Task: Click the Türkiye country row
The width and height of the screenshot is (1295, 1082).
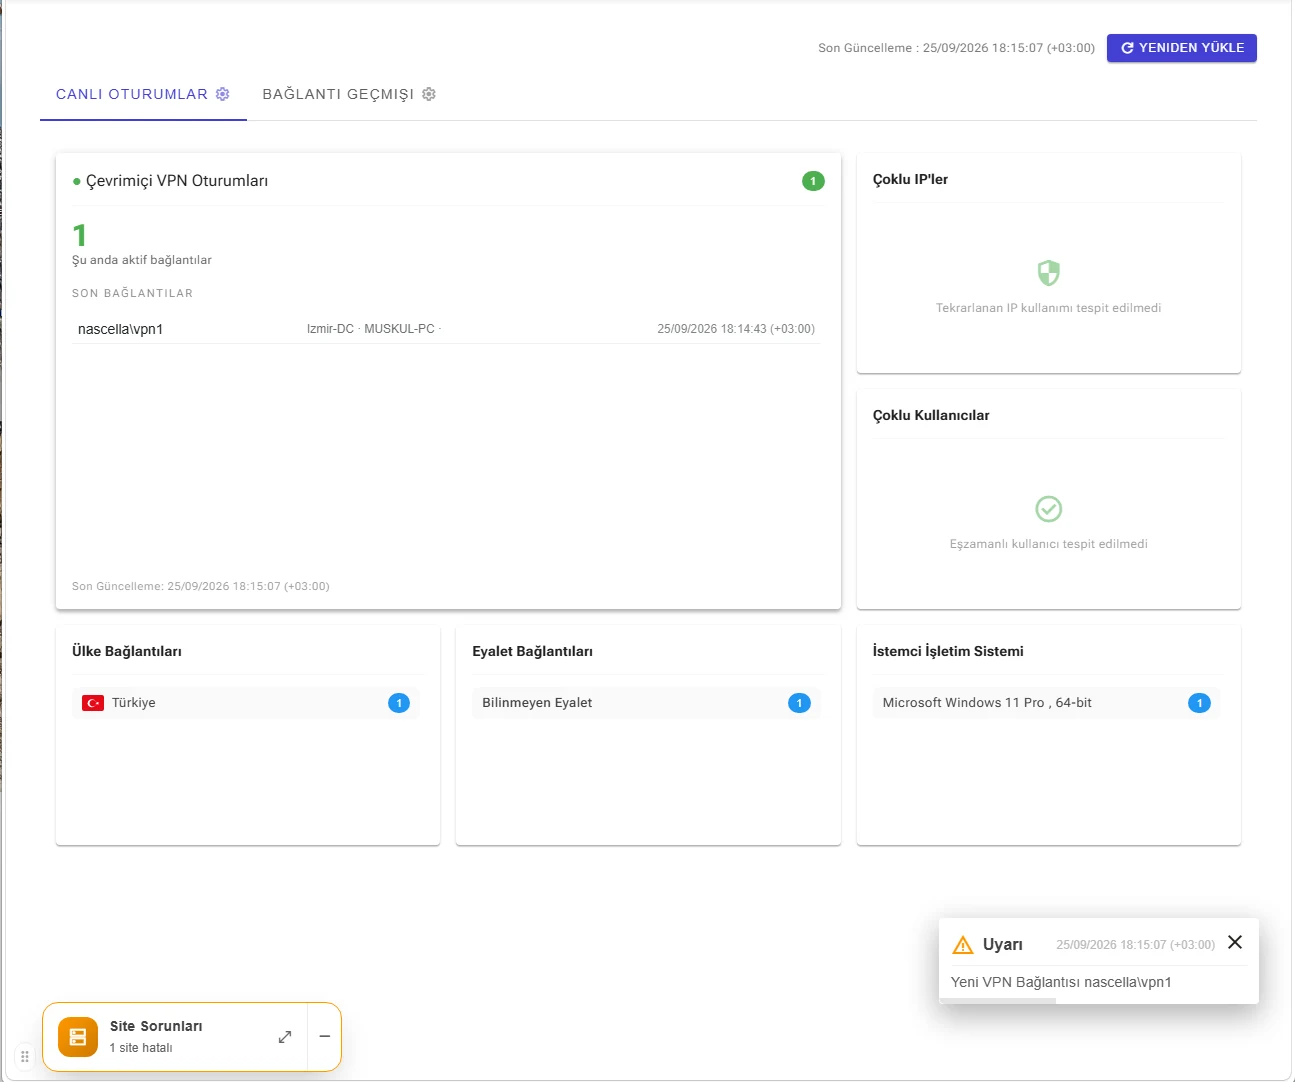Action: pos(246,703)
